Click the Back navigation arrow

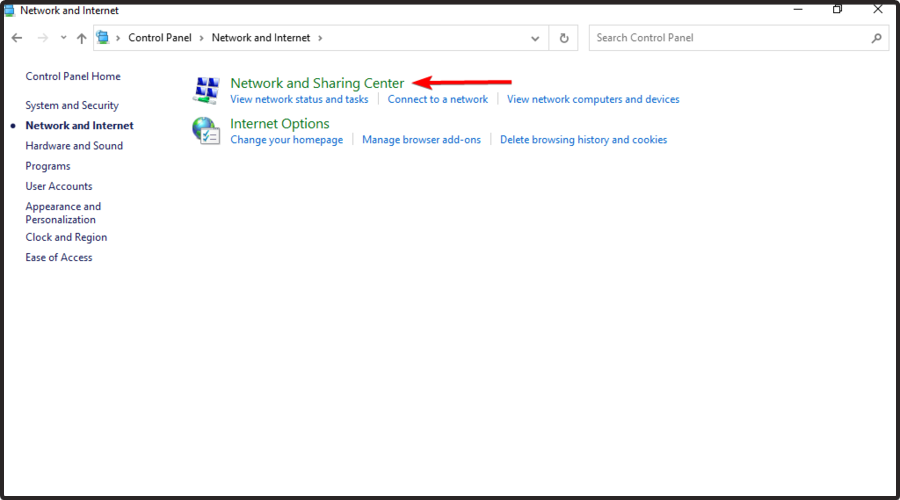click(17, 38)
